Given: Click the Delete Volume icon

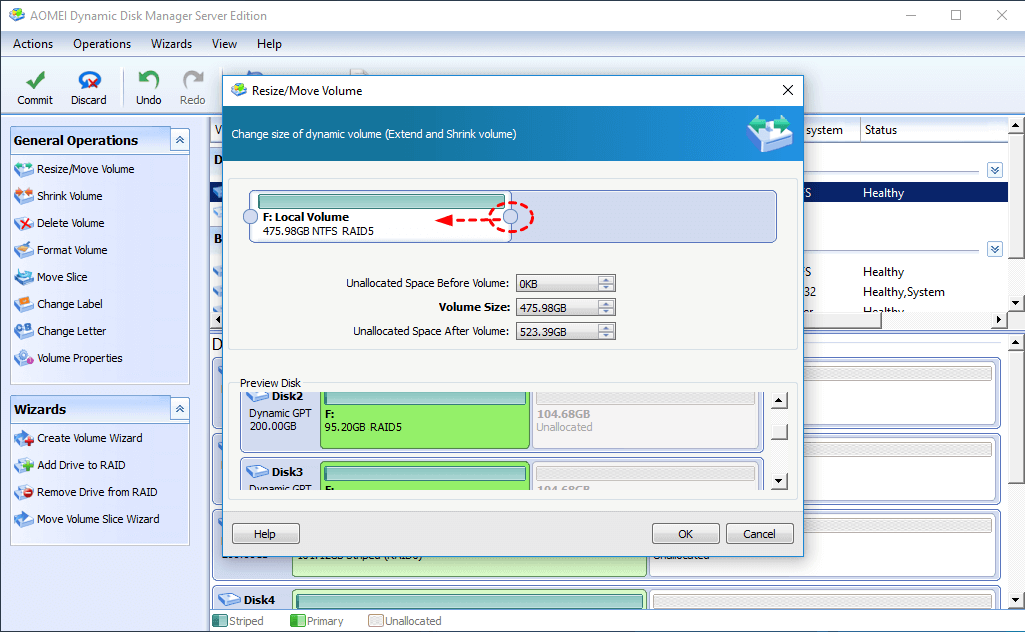Looking at the screenshot, I should pos(24,224).
